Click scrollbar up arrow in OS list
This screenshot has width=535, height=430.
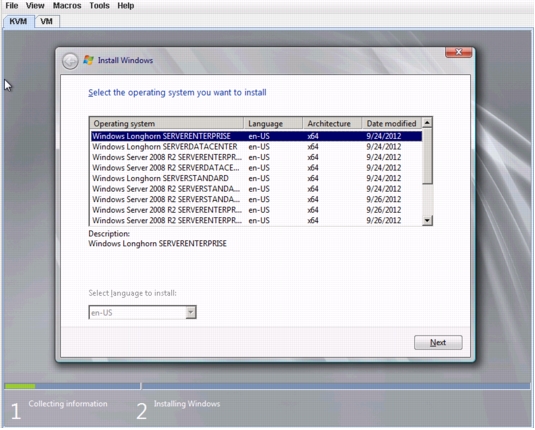(x=427, y=123)
